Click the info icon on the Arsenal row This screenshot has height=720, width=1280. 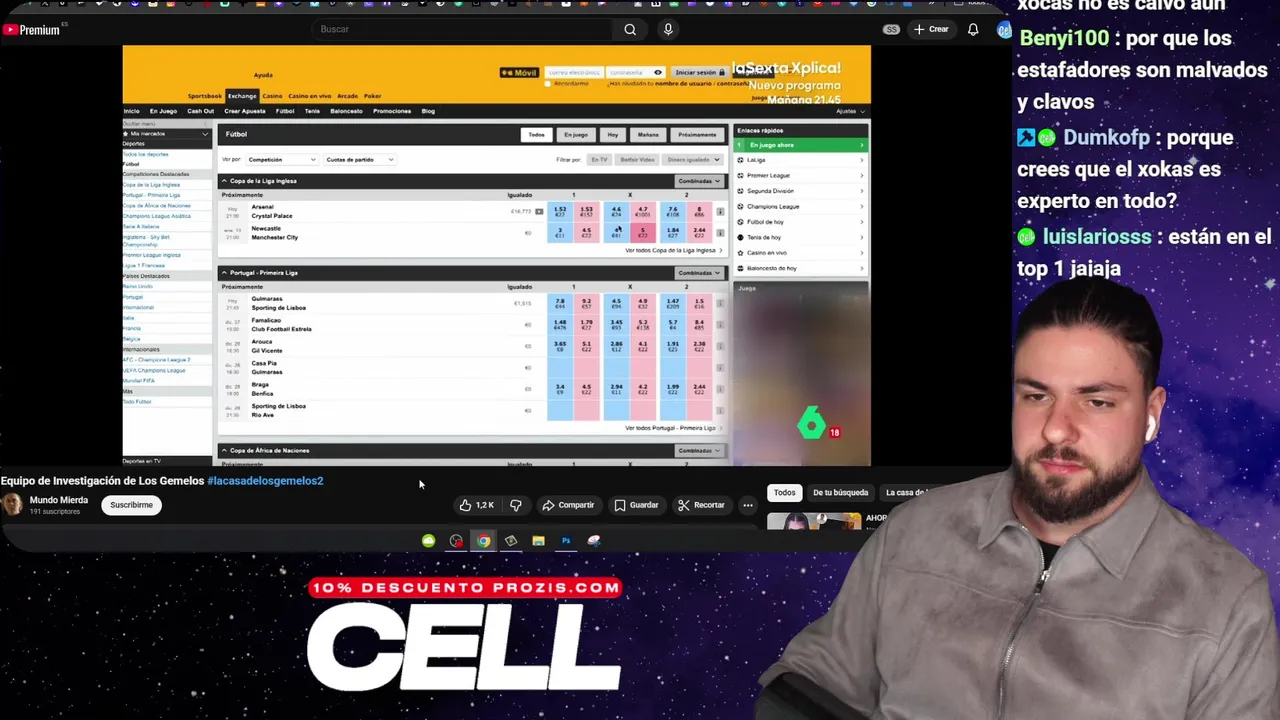pos(720,212)
